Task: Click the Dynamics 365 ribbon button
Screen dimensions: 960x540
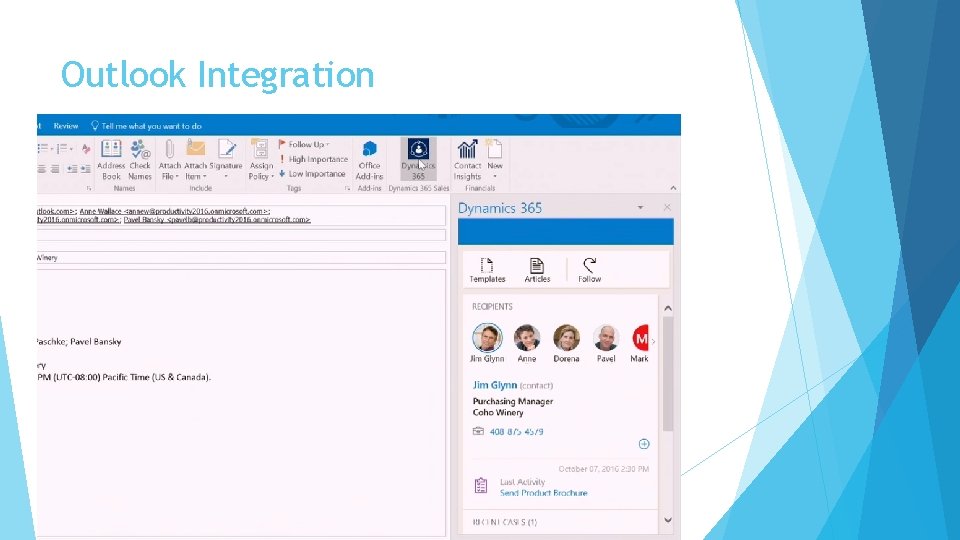Action: click(418, 159)
